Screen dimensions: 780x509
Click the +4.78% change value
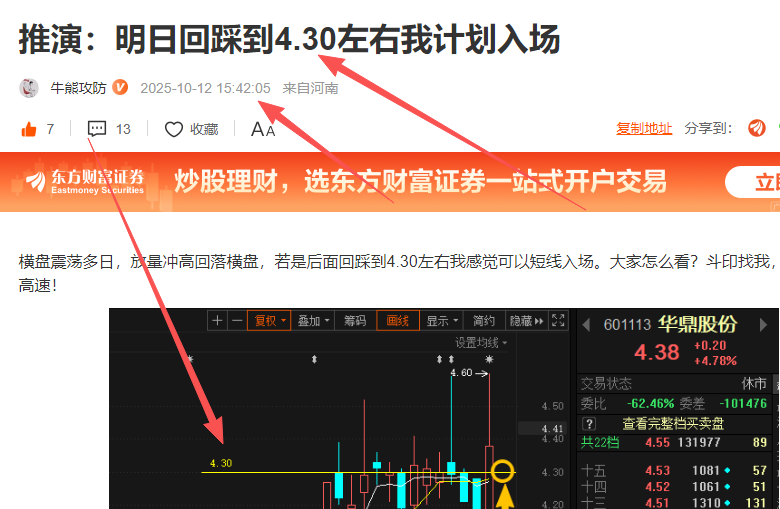pos(715,361)
